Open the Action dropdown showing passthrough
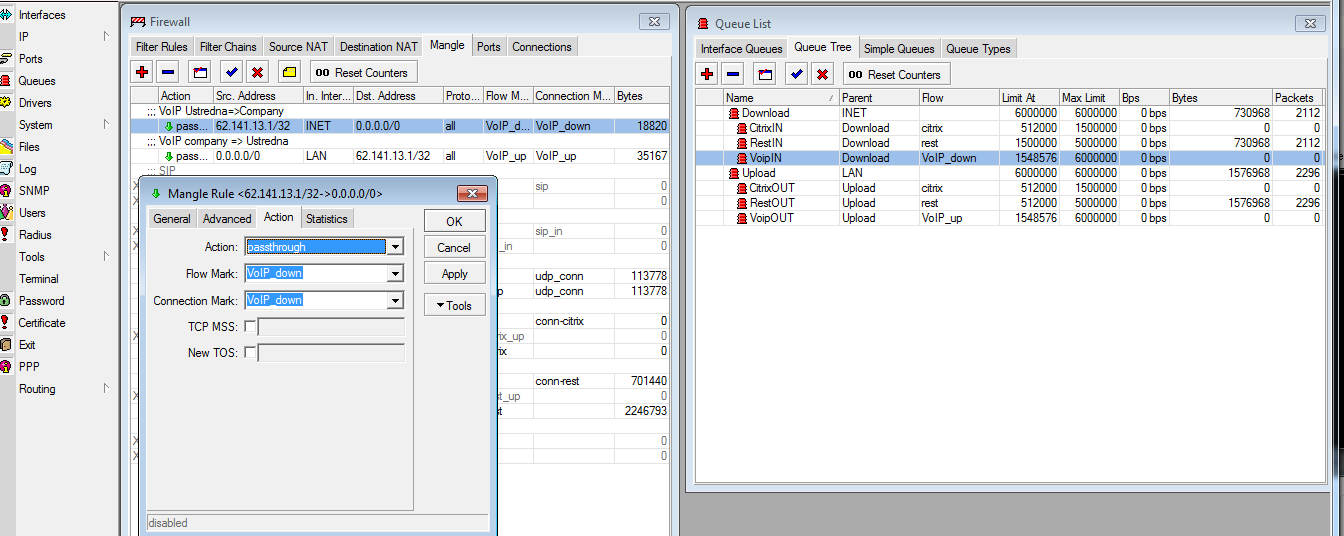1344x536 pixels. [396, 247]
